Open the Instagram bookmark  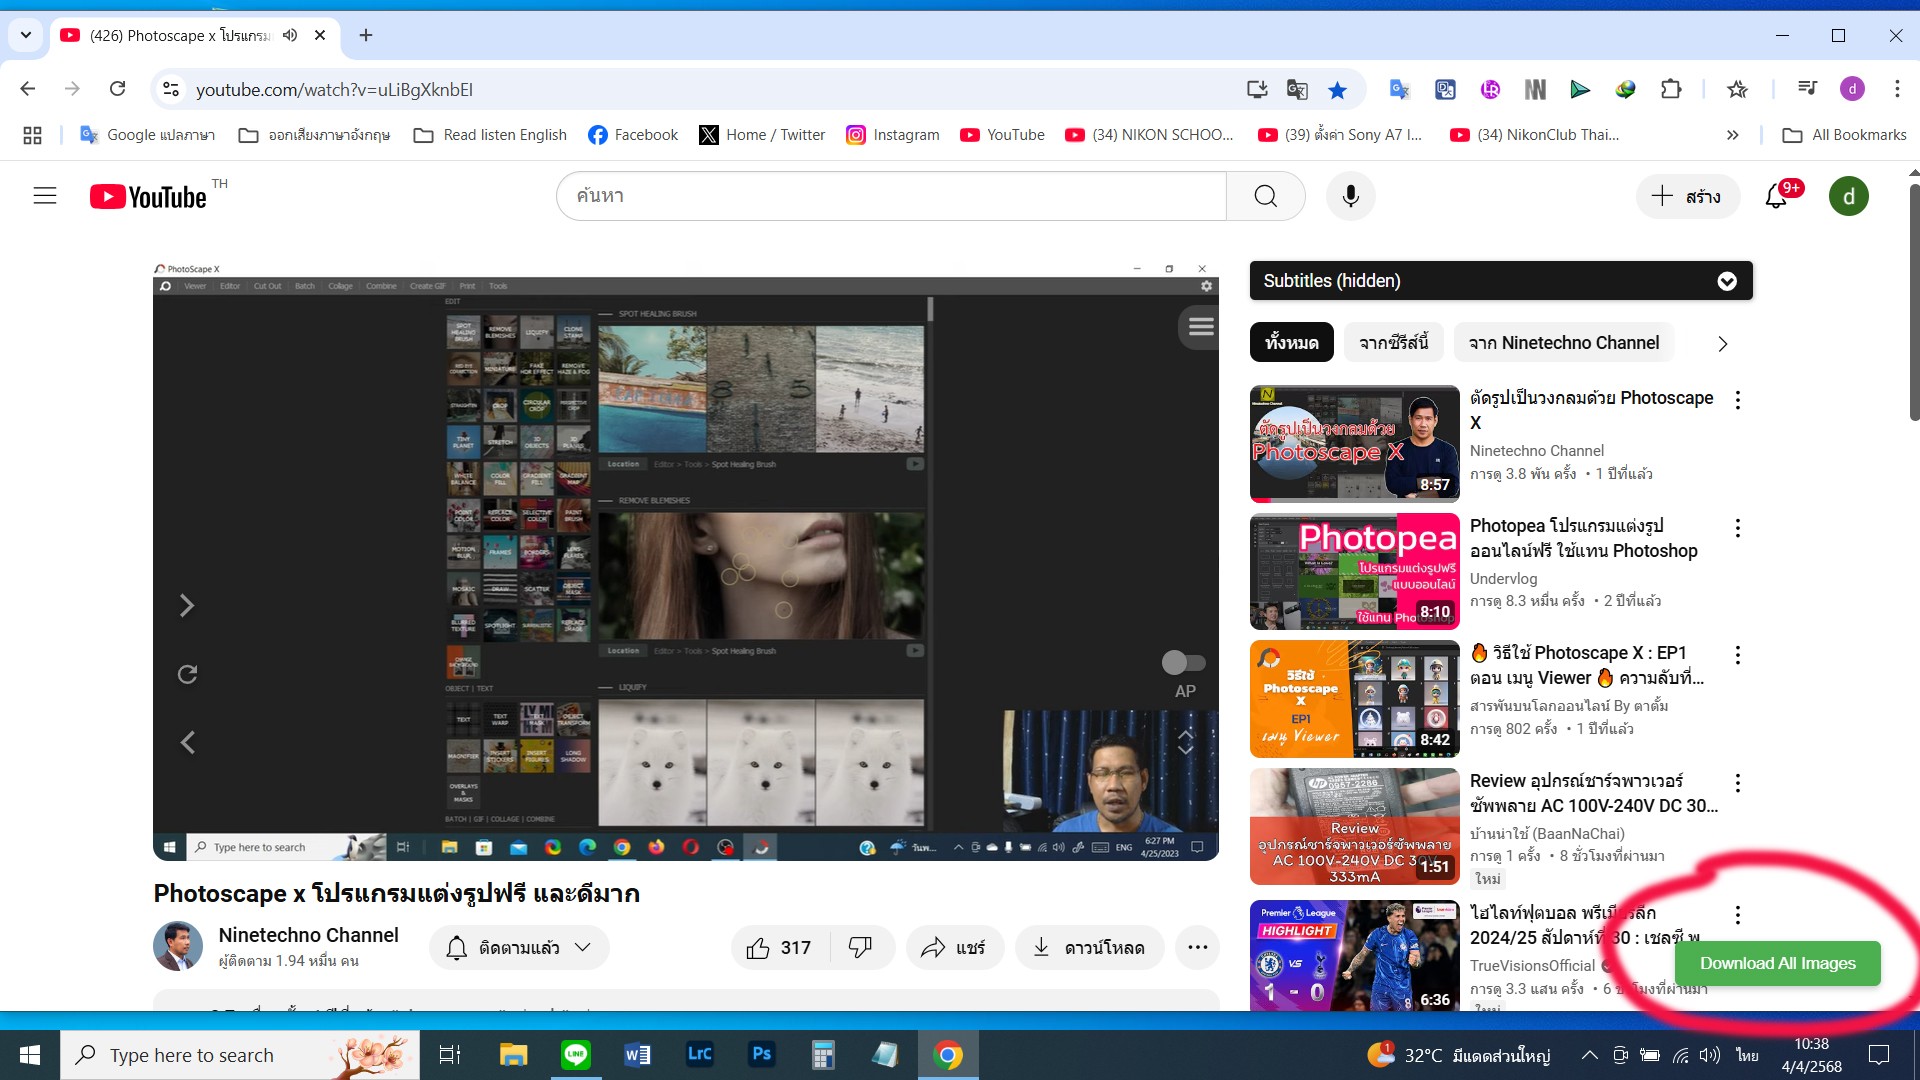(x=893, y=135)
